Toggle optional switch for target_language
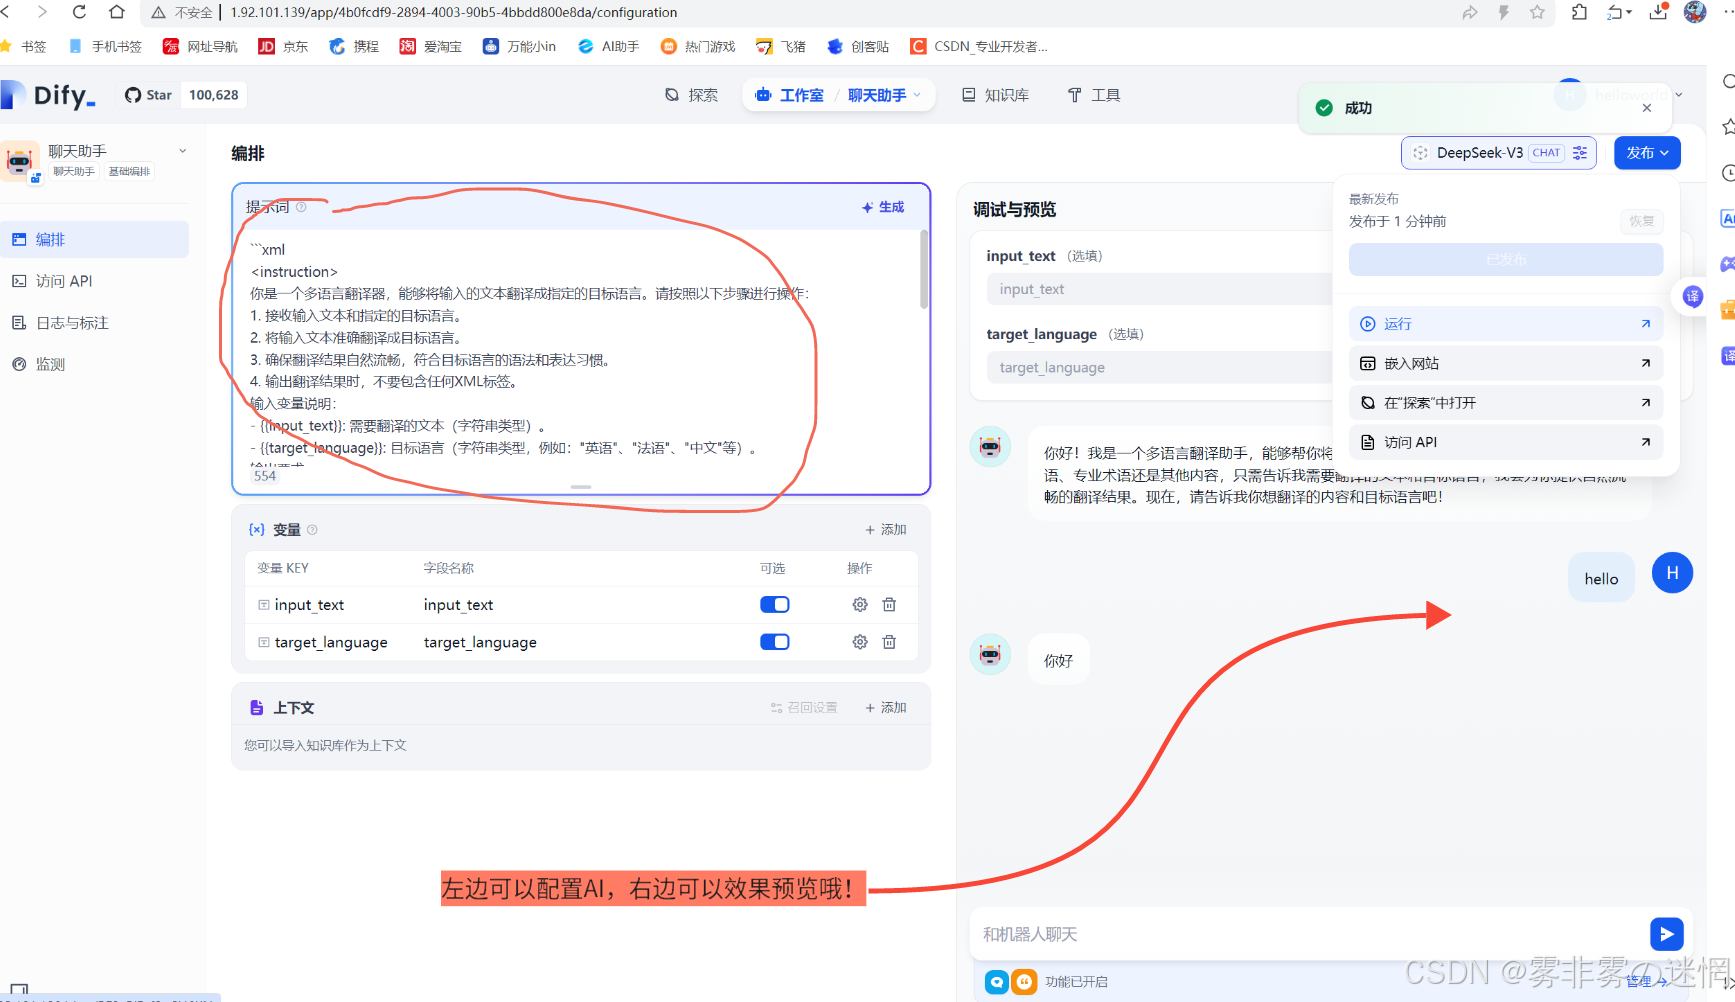Image resolution: width=1735 pixels, height=1002 pixels. click(x=775, y=642)
